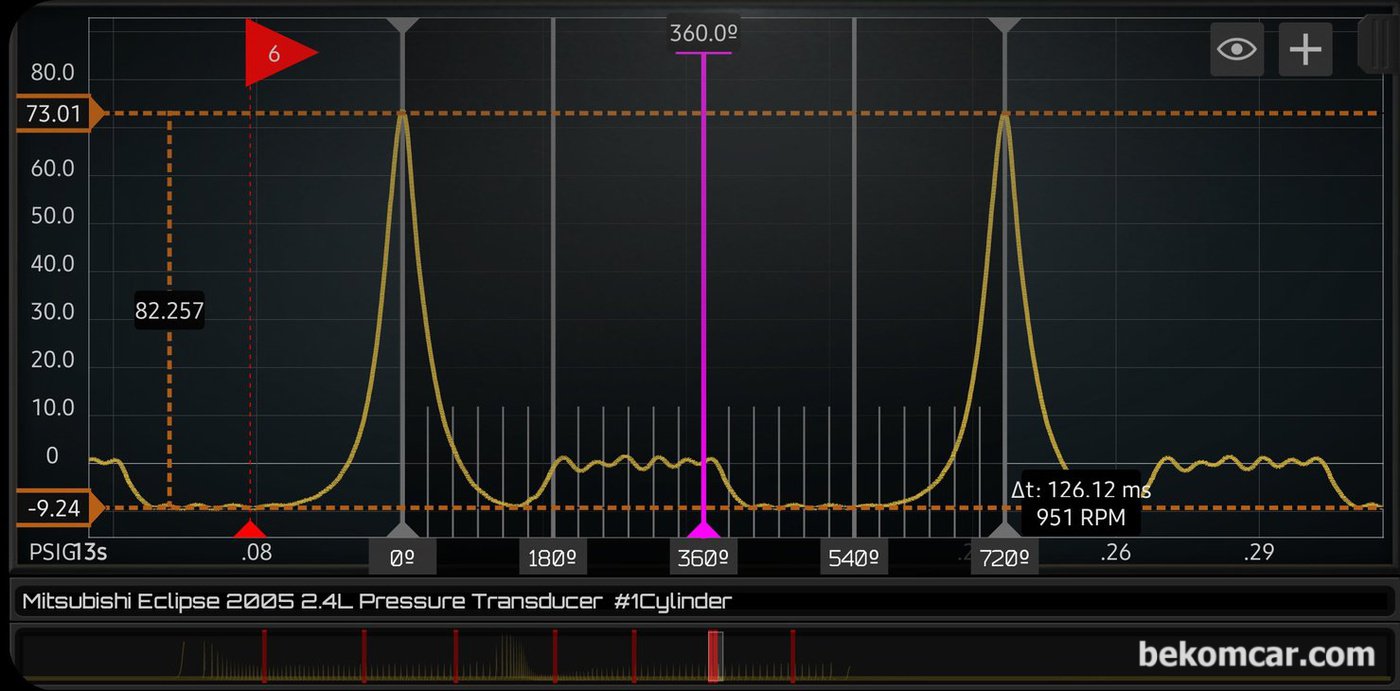Click the highlighted position box in overview strip
Screen dimensions: 1400x691
[715, 656]
